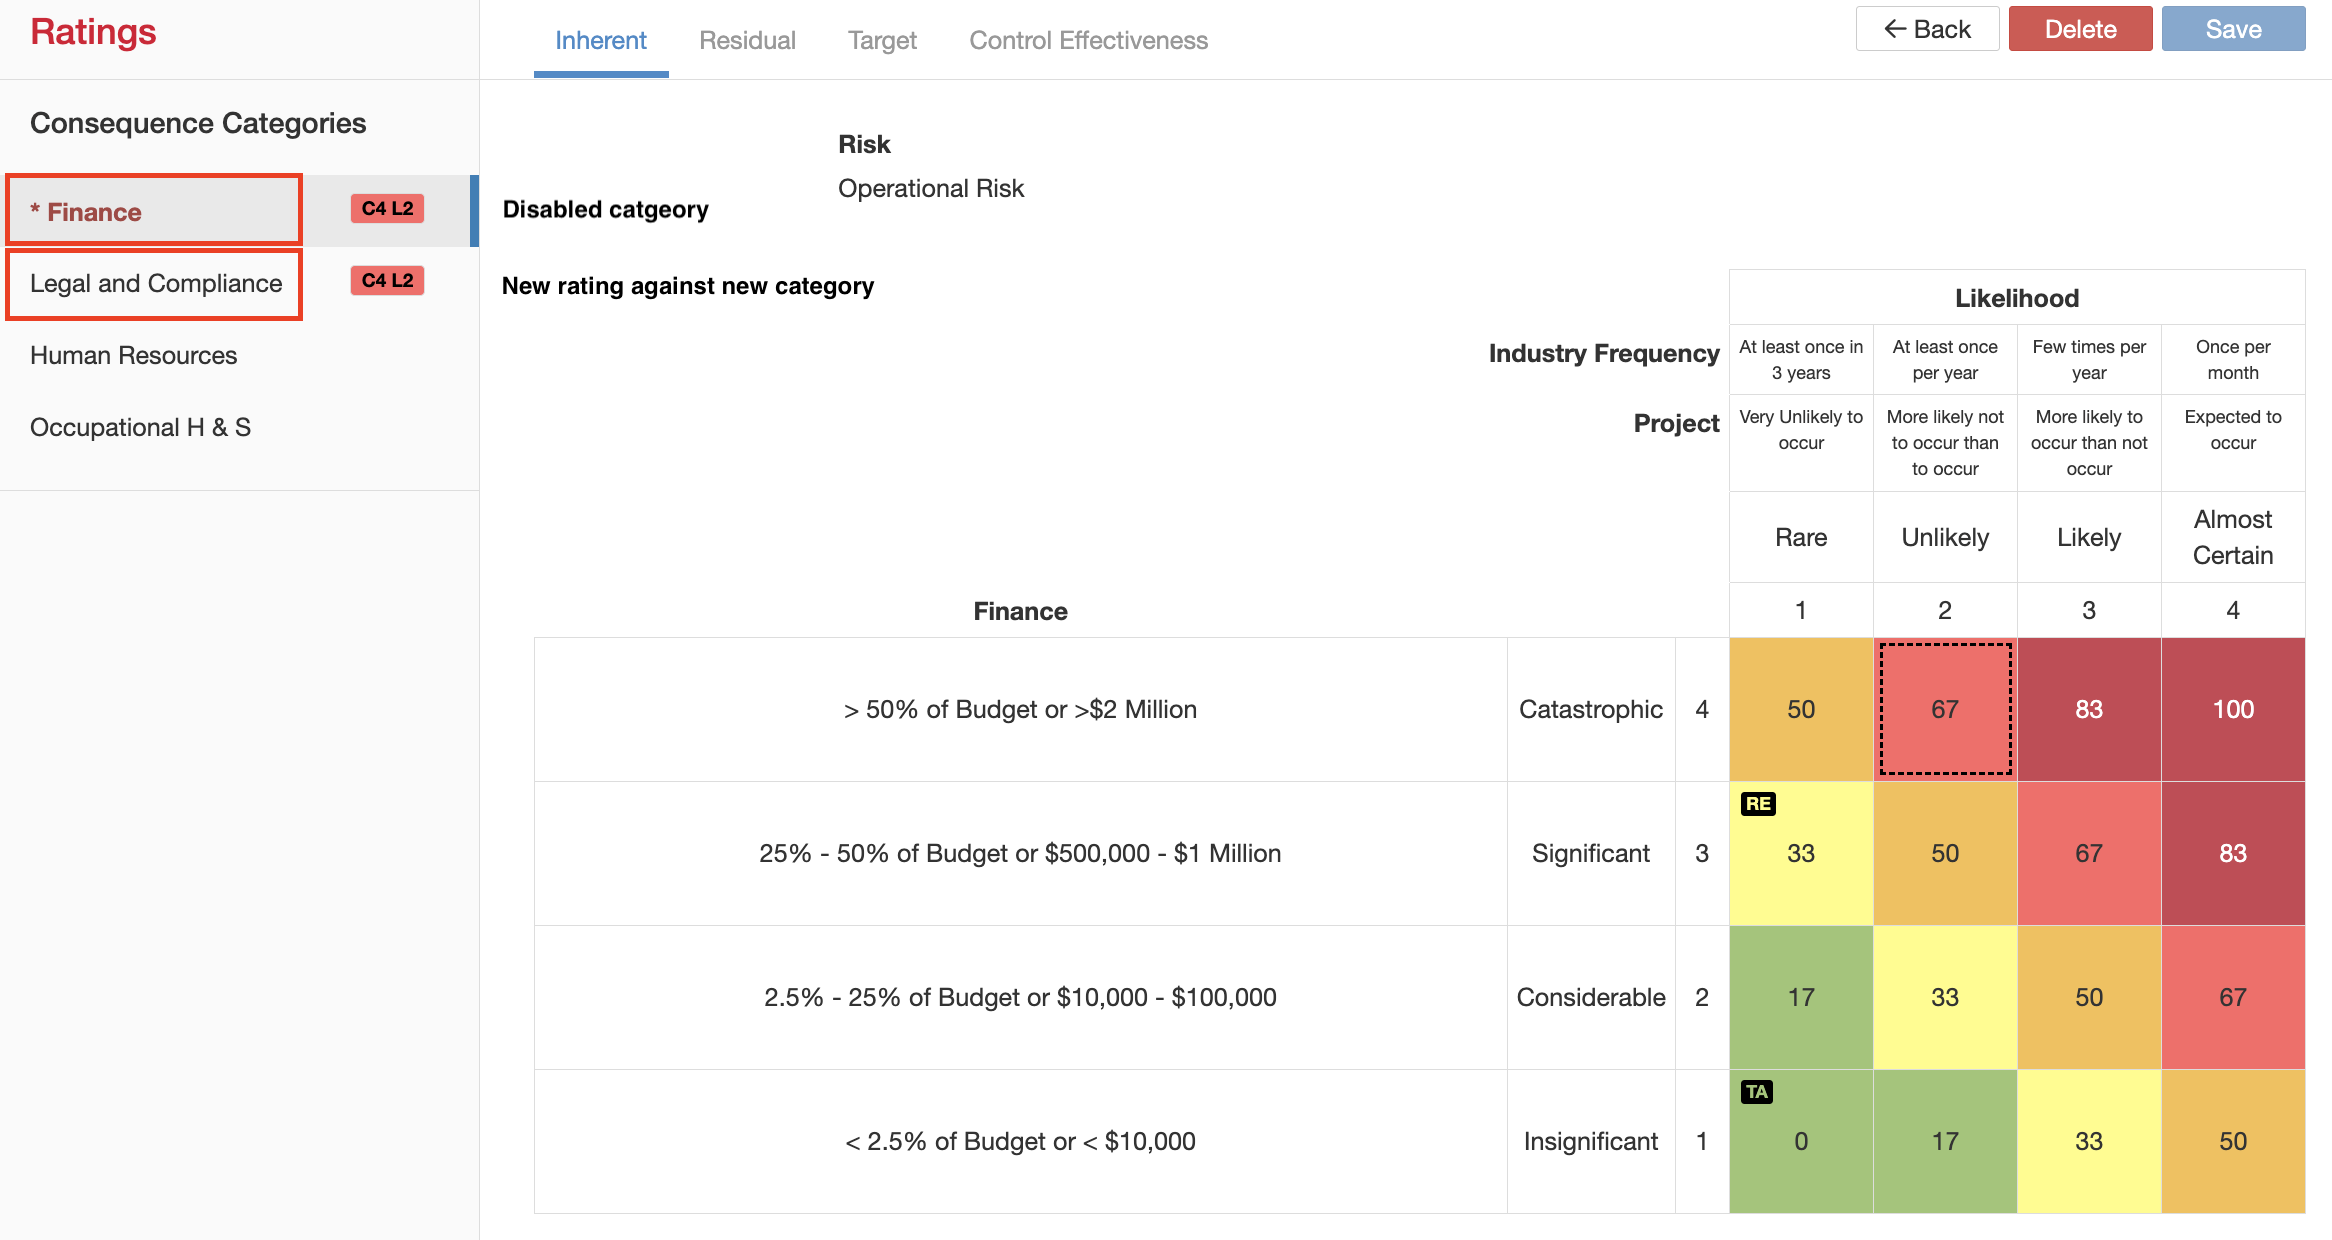Image resolution: width=2332 pixels, height=1240 pixels.
Task: Click the Save button
Action: [x=2233, y=29]
